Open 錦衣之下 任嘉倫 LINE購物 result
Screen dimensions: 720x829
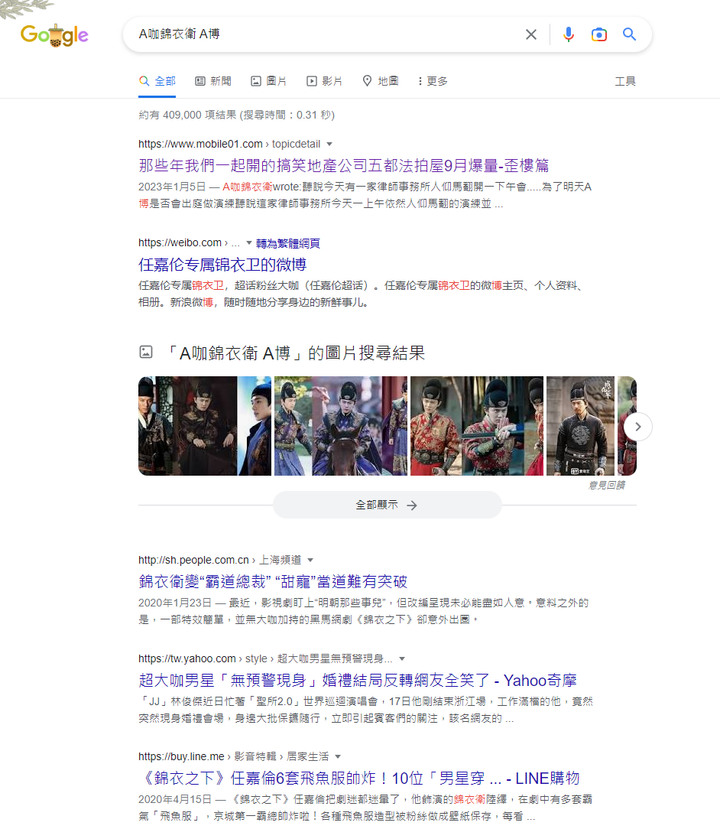[359, 778]
